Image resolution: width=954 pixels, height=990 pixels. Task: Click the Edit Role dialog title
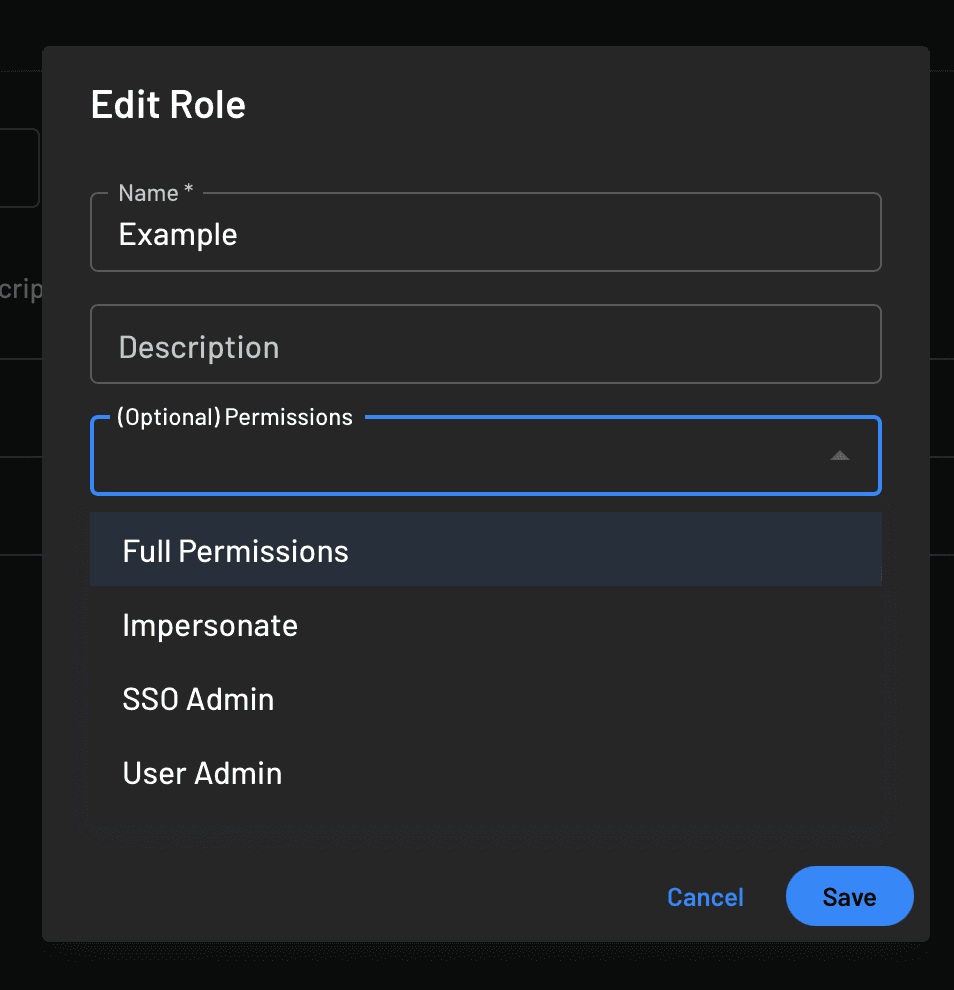168,104
